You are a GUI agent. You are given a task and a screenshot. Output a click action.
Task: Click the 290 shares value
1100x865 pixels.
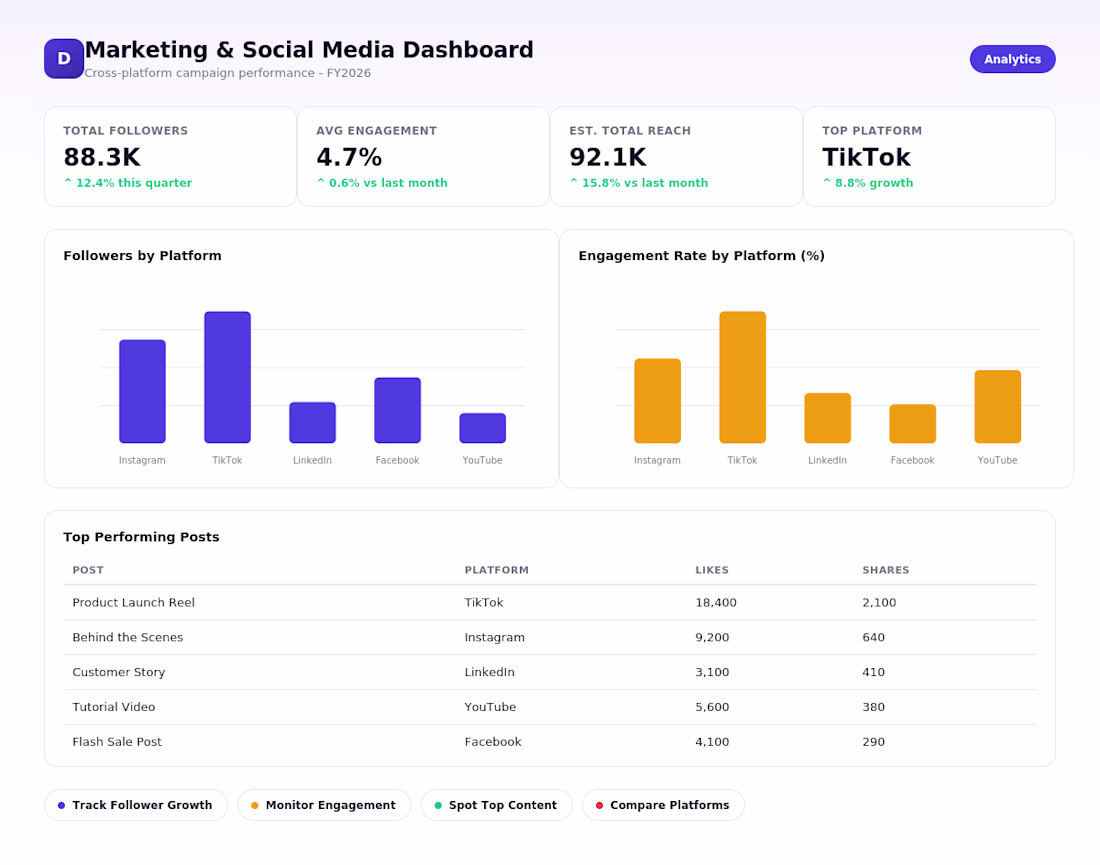[x=873, y=742]
